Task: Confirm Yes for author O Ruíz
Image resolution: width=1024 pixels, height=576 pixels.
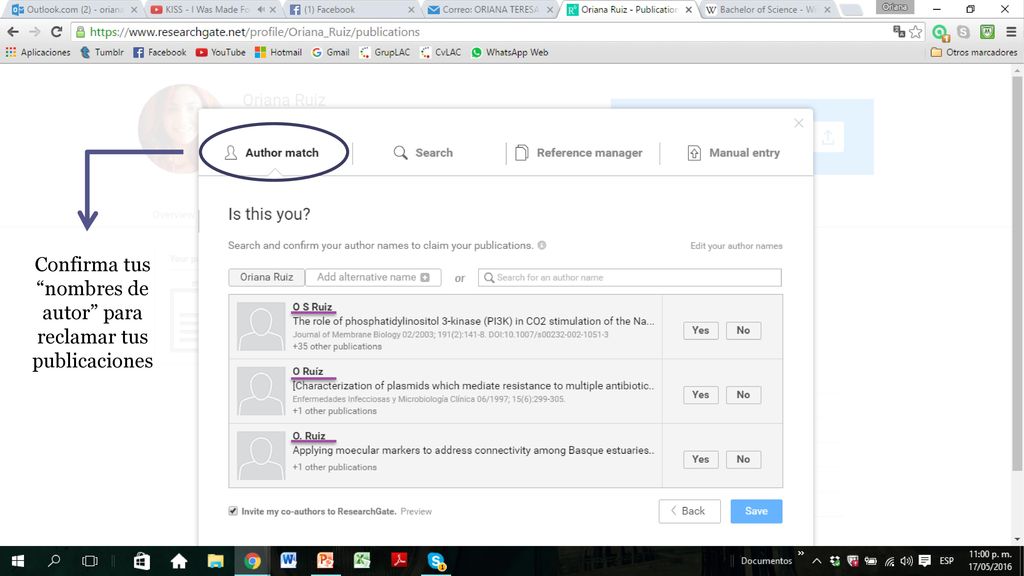Action: tap(700, 394)
